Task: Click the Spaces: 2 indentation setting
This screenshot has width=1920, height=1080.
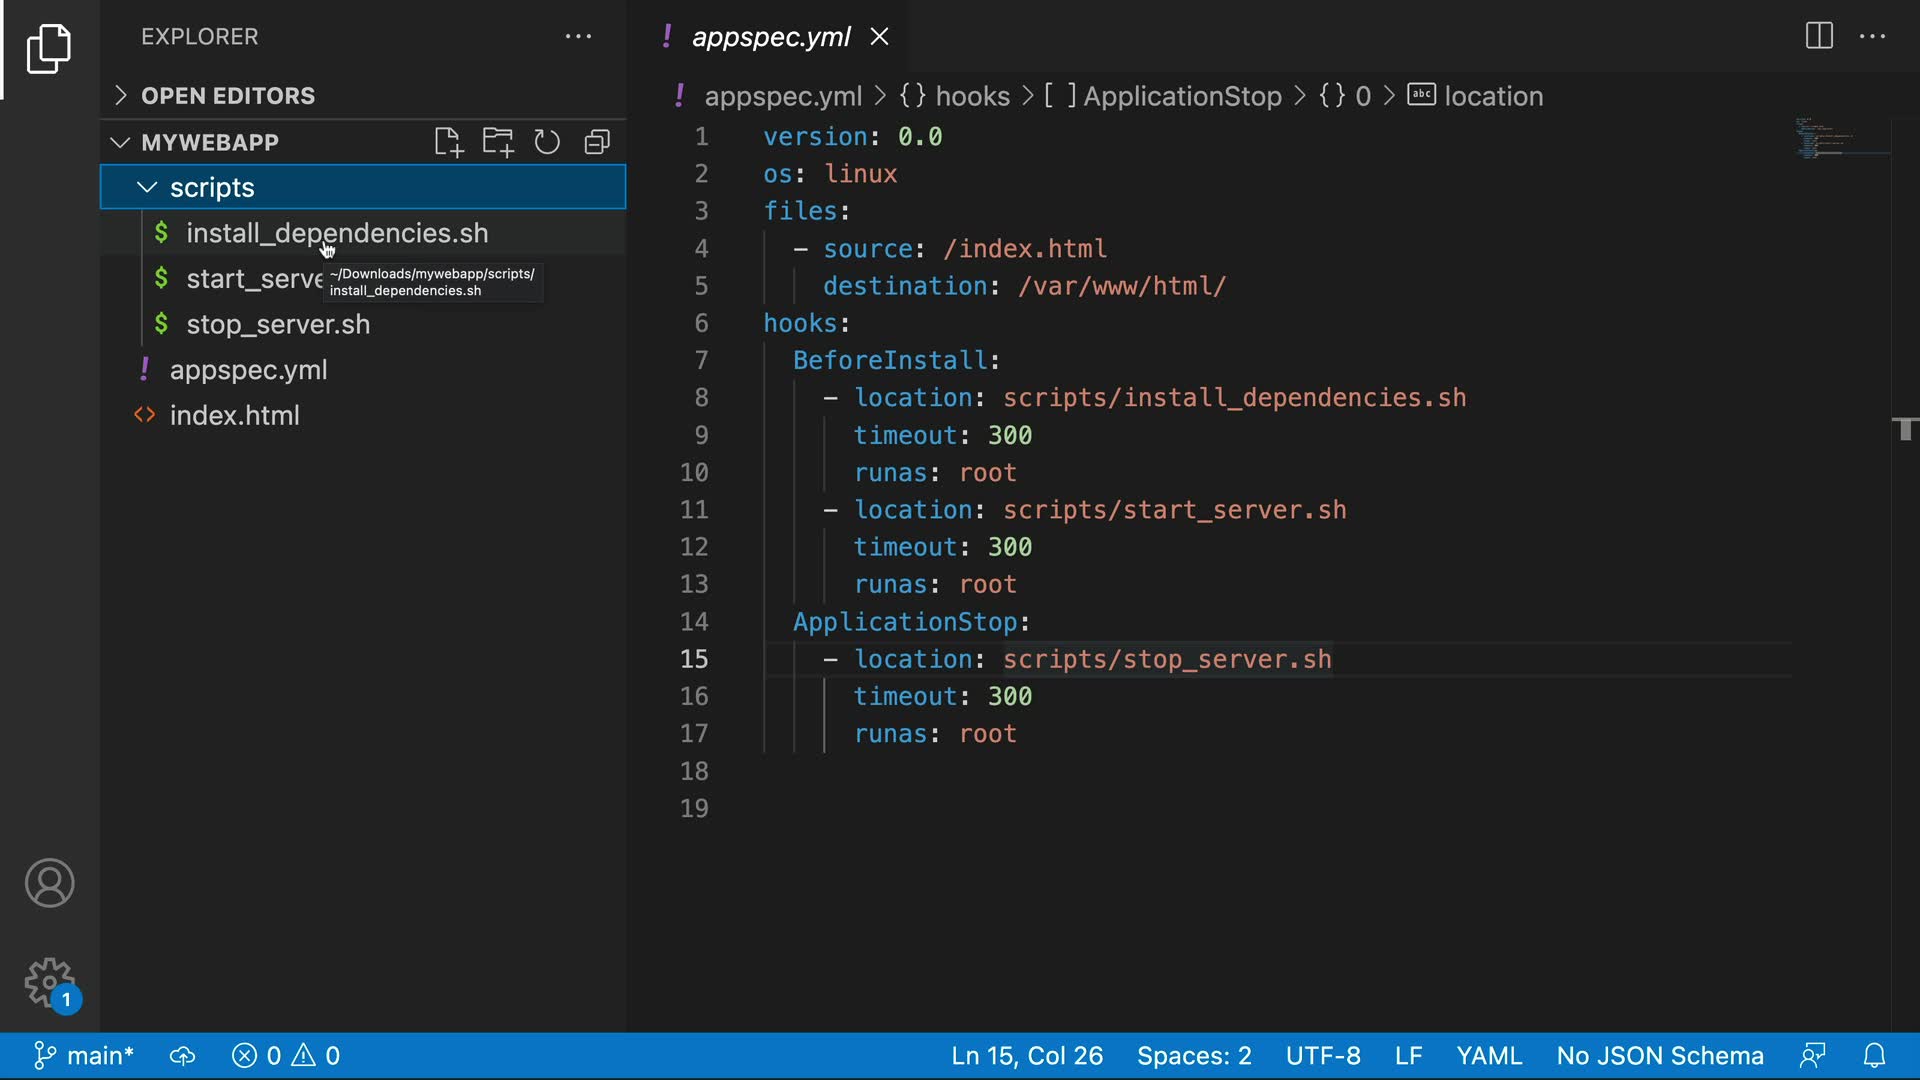Action: (1193, 1056)
